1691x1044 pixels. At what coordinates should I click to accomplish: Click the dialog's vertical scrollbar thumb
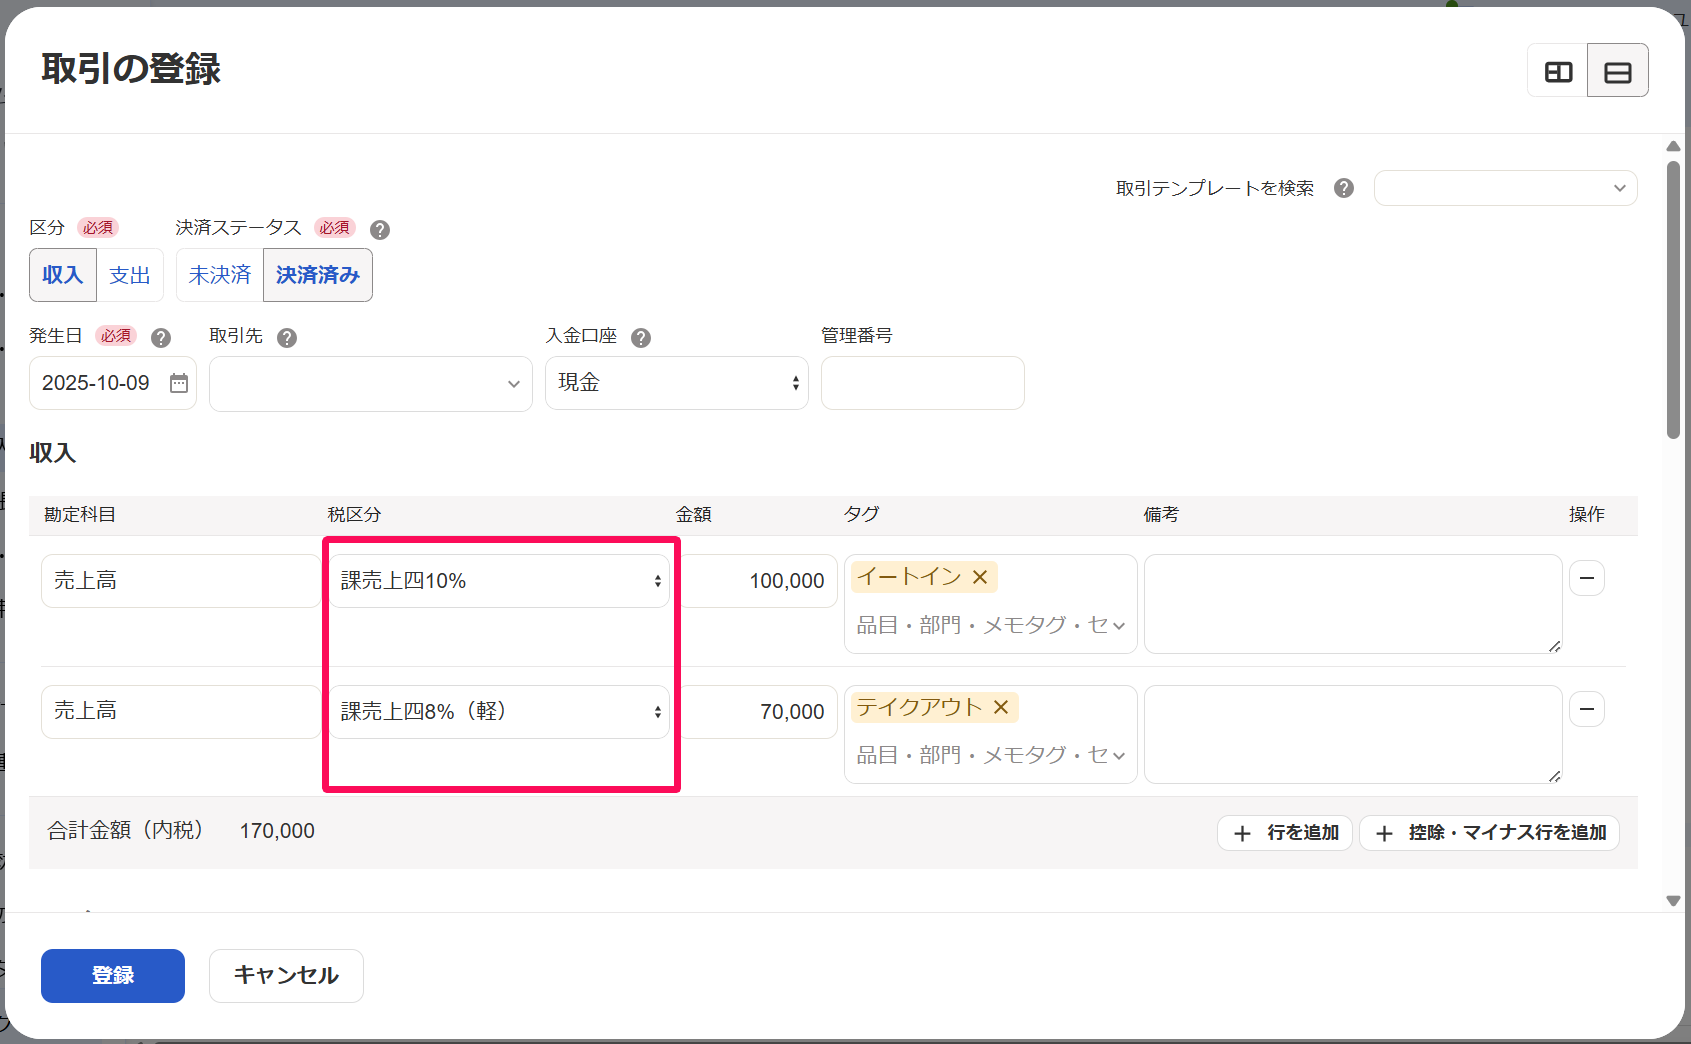coord(1673,300)
